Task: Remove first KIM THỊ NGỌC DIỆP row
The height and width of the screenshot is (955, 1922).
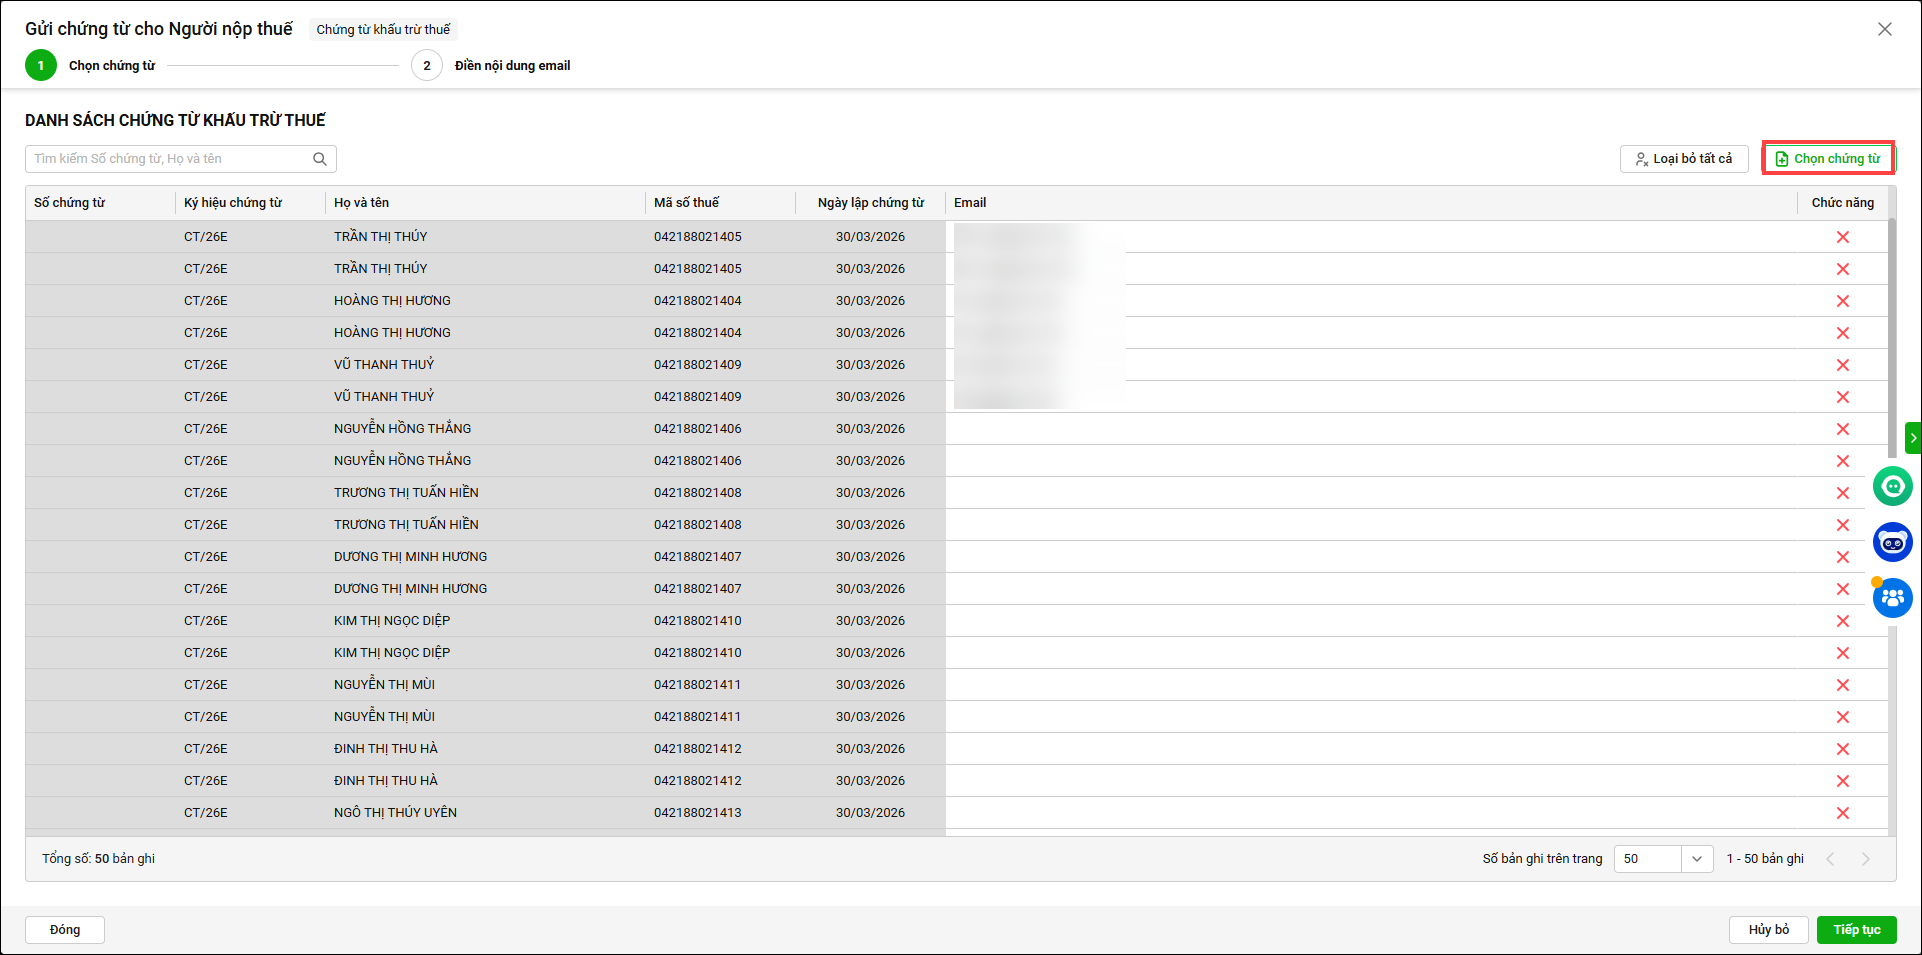Action: pos(1842,621)
